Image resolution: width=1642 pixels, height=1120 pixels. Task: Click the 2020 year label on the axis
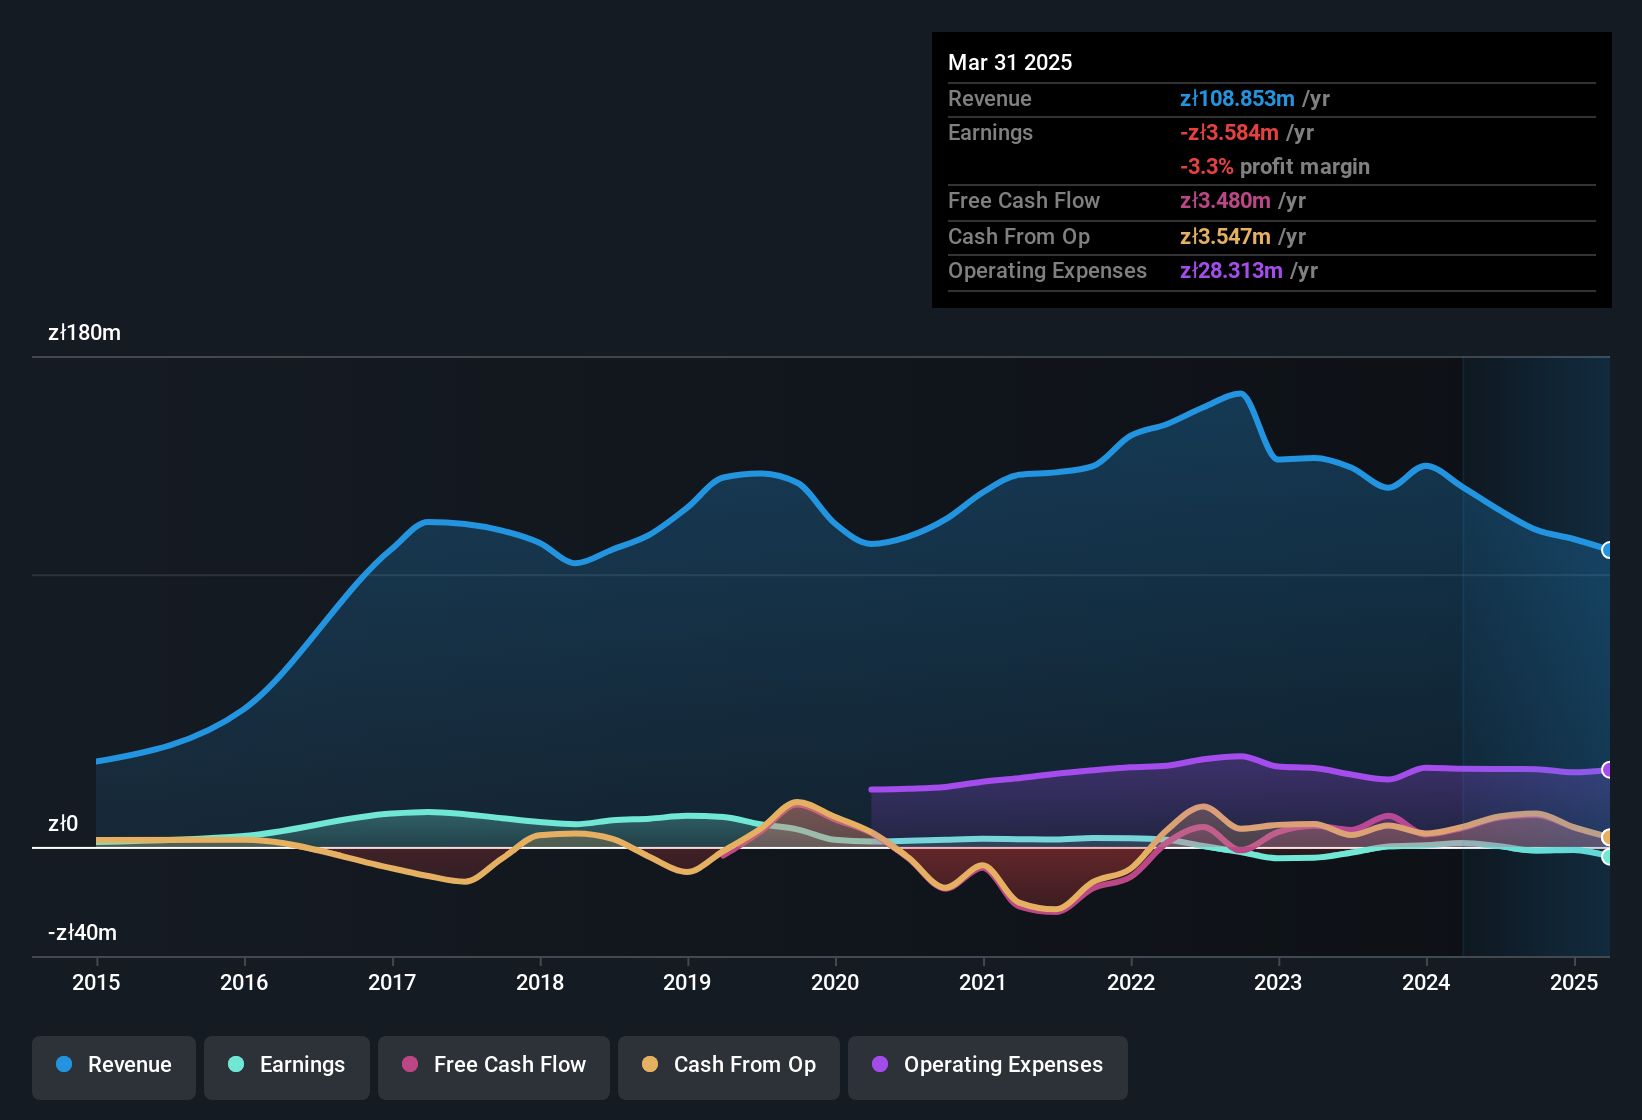point(836,983)
